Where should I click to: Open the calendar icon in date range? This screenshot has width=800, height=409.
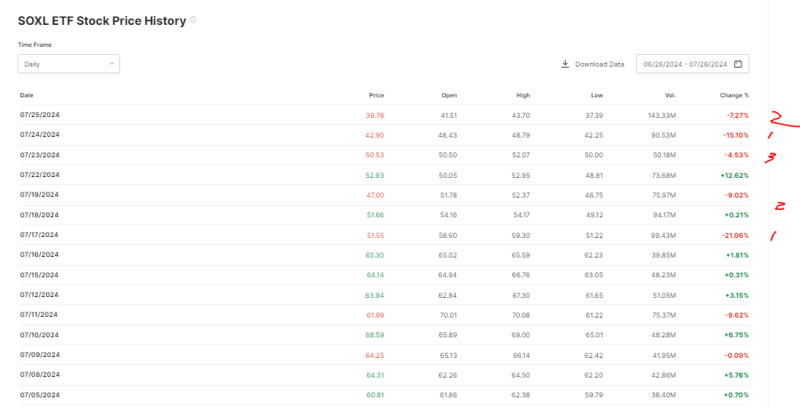click(x=738, y=64)
